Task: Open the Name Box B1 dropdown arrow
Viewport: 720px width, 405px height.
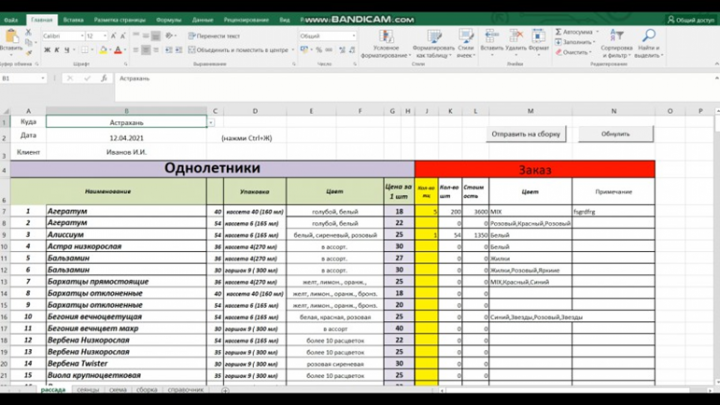Action: click(x=43, y=79)
